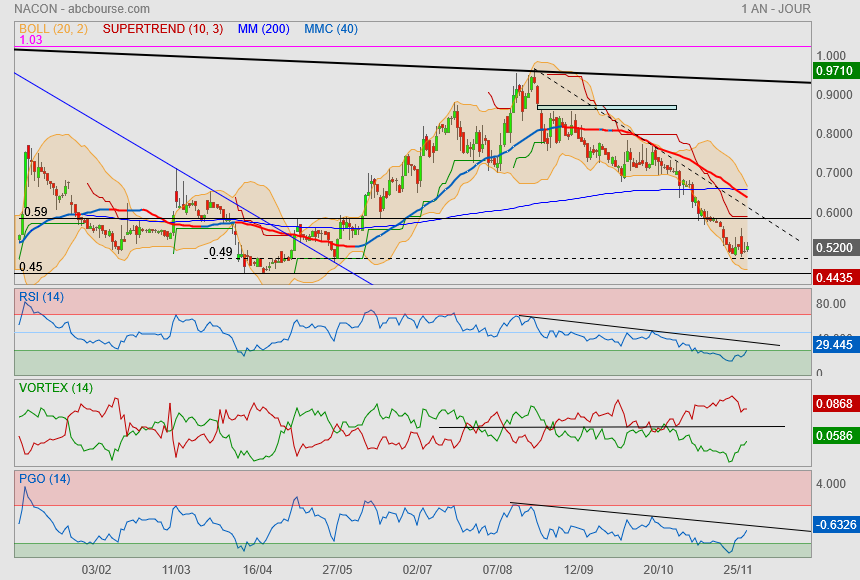Click the 1 AN - JOUR timeframe label
Image resolution: width=860 pixels, height=580 pixels.
(775, 9)
